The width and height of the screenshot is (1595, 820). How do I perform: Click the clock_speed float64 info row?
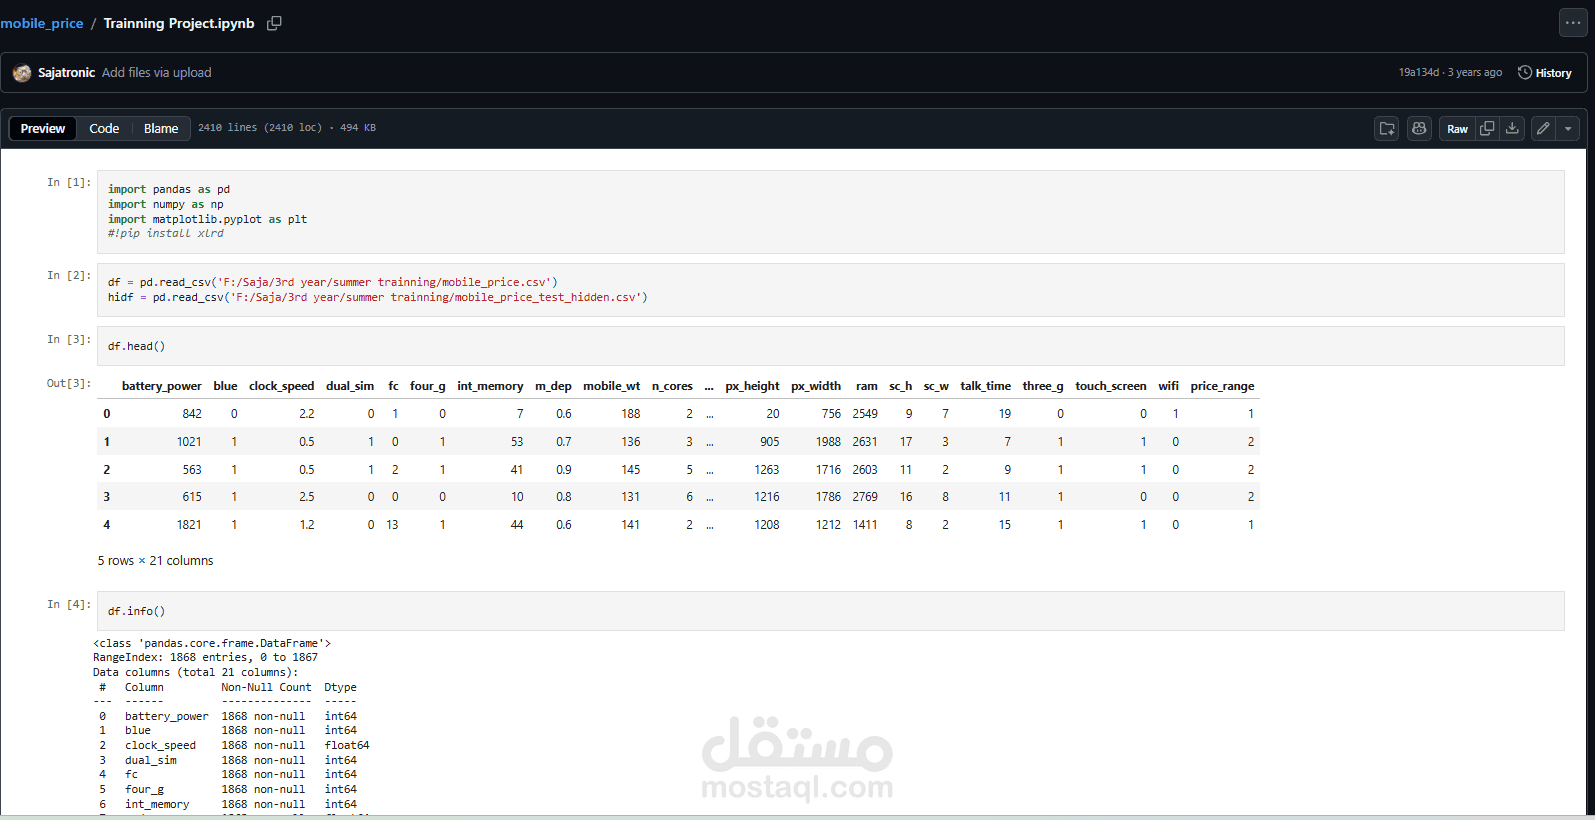233,746
